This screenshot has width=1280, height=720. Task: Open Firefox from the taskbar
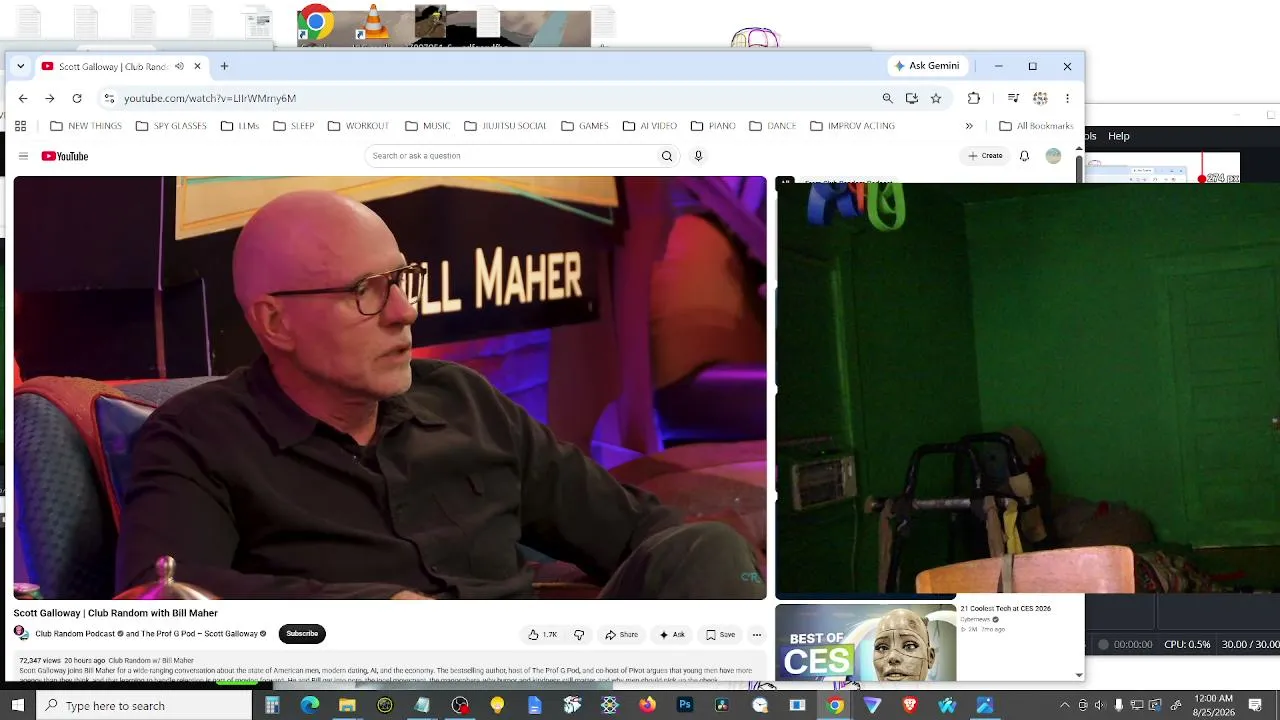tap(647, 706)
